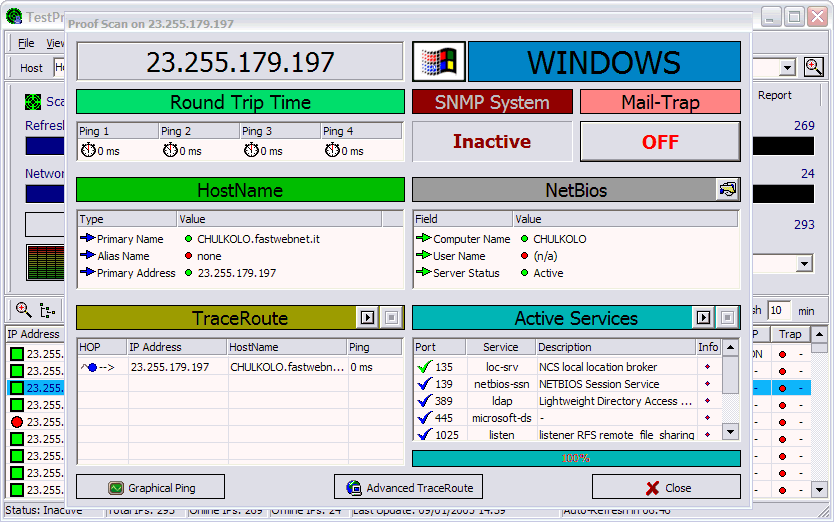Open the View menu in main window
This screenshot has width=834, height=522.
click(x=55, y=43)
